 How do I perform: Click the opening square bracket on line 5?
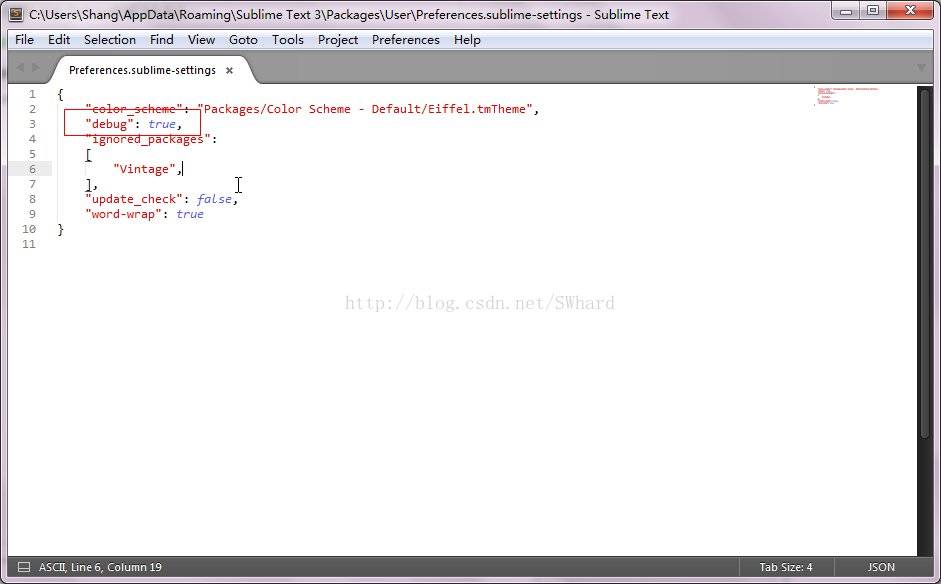click(x=88, y=155)
